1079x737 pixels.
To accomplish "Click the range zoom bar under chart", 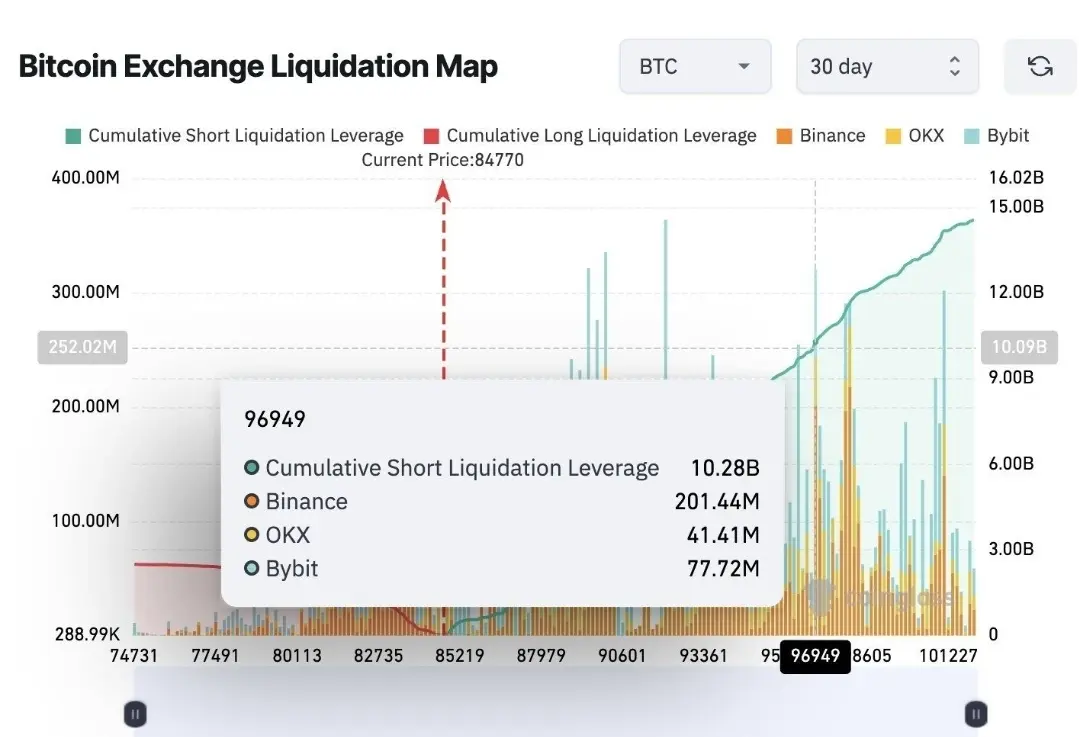I will tap(555, 702).
